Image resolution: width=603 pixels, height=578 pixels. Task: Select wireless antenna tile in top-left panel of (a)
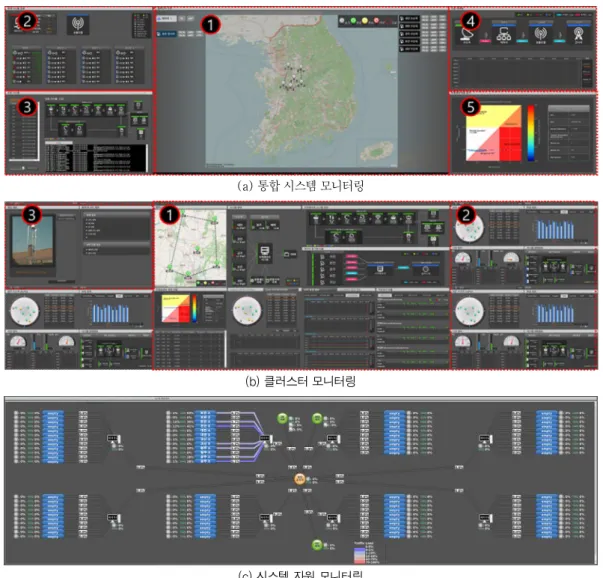pos(78,25)
